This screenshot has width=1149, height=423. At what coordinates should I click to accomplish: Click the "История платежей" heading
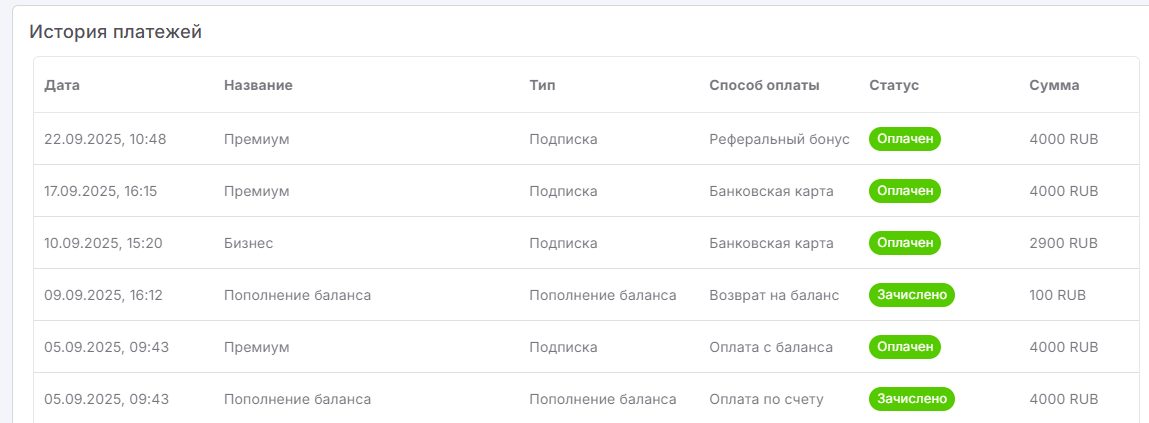[x=116, y=32]
